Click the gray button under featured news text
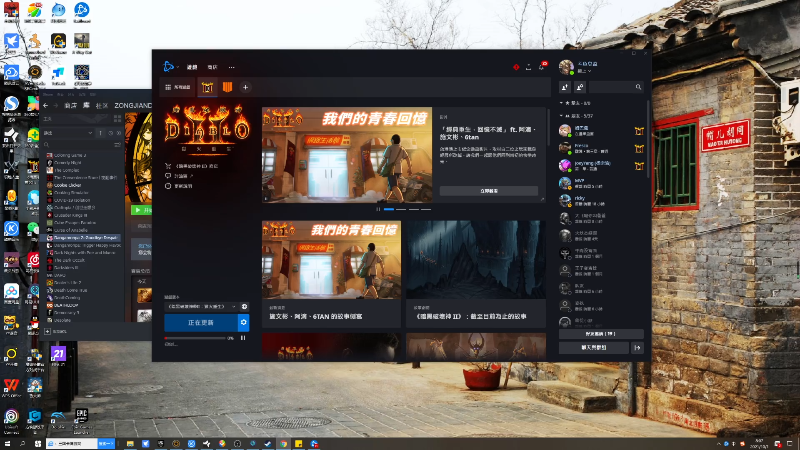800x450 pixels. point(489,191)
